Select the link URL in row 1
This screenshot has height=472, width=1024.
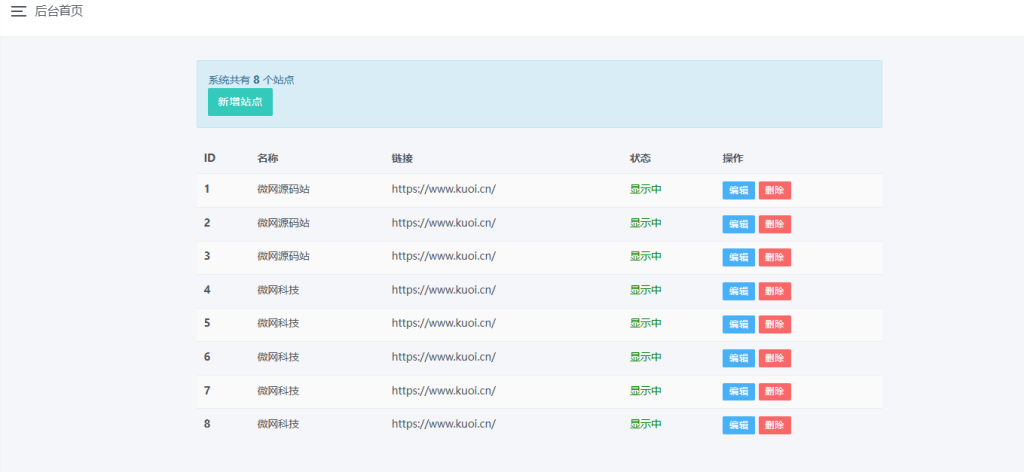point(443,189)
